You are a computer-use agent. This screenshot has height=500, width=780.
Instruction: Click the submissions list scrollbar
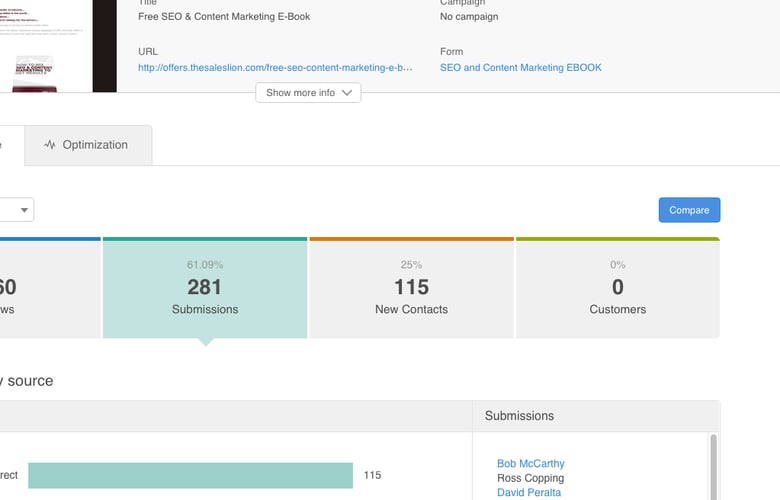click(713, 467)
